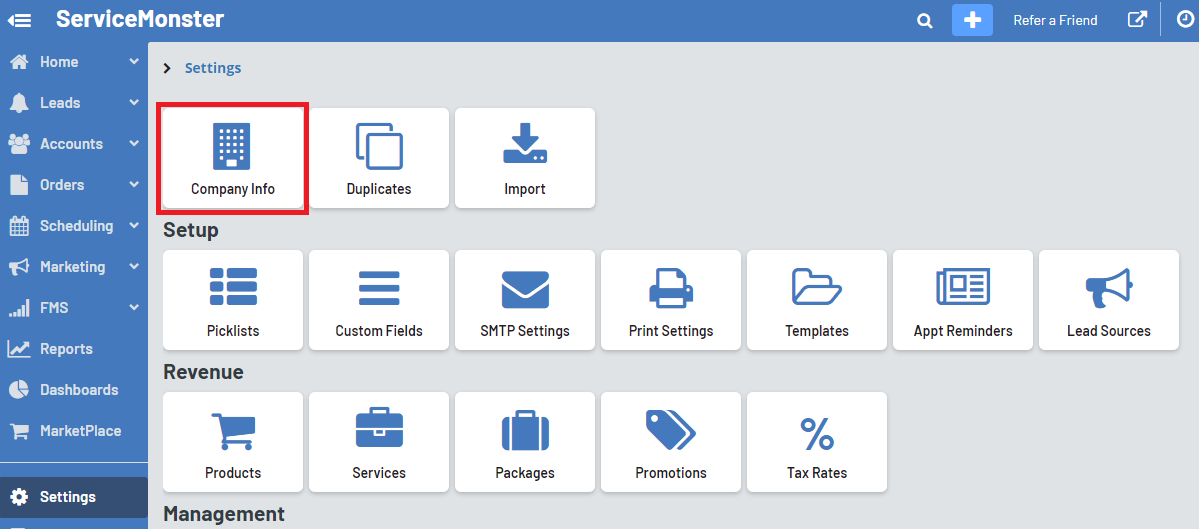Click the Import download icon

tap(525, 146)
